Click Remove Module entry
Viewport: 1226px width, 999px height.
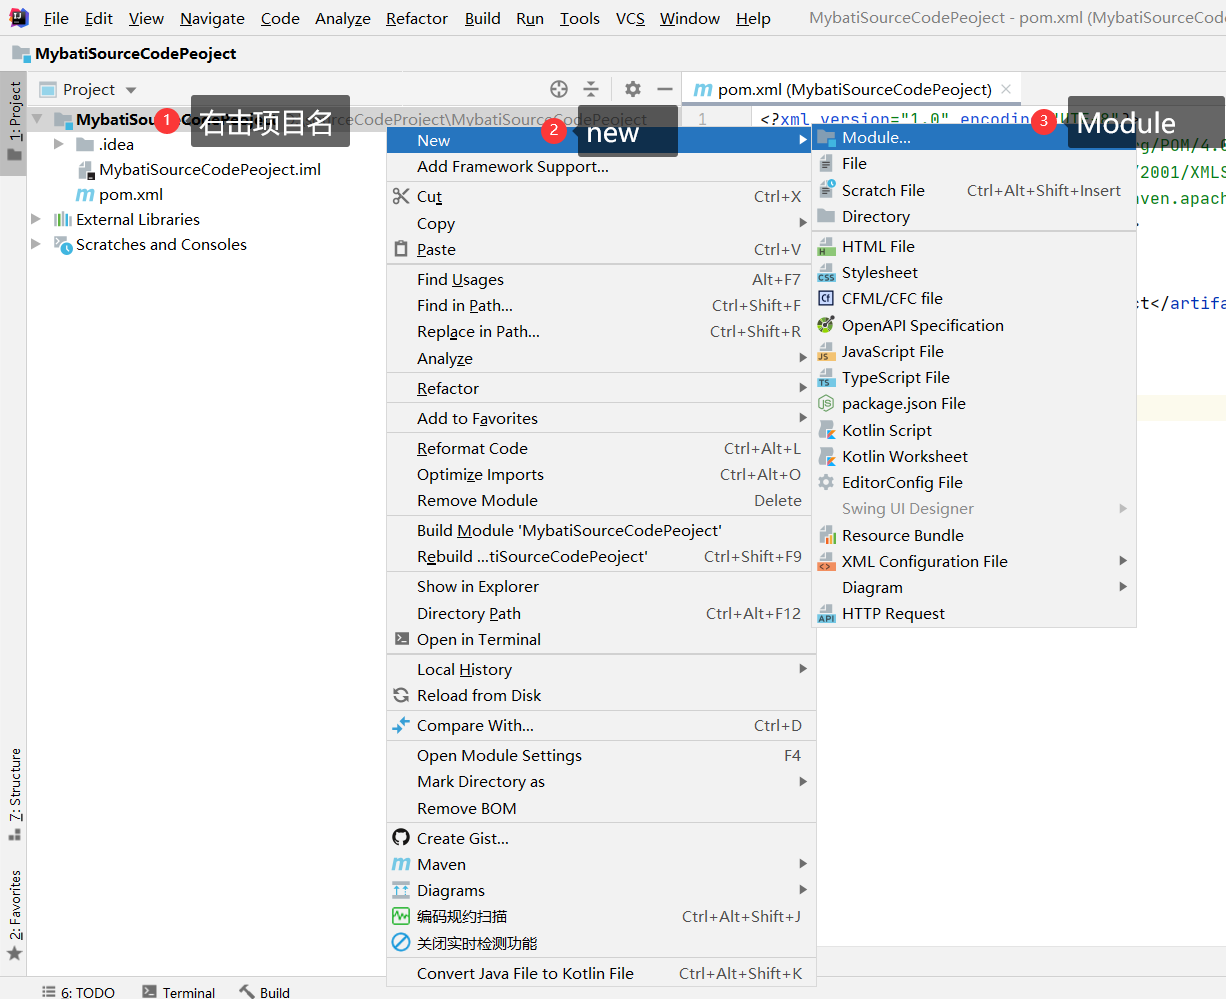point(600,501)
